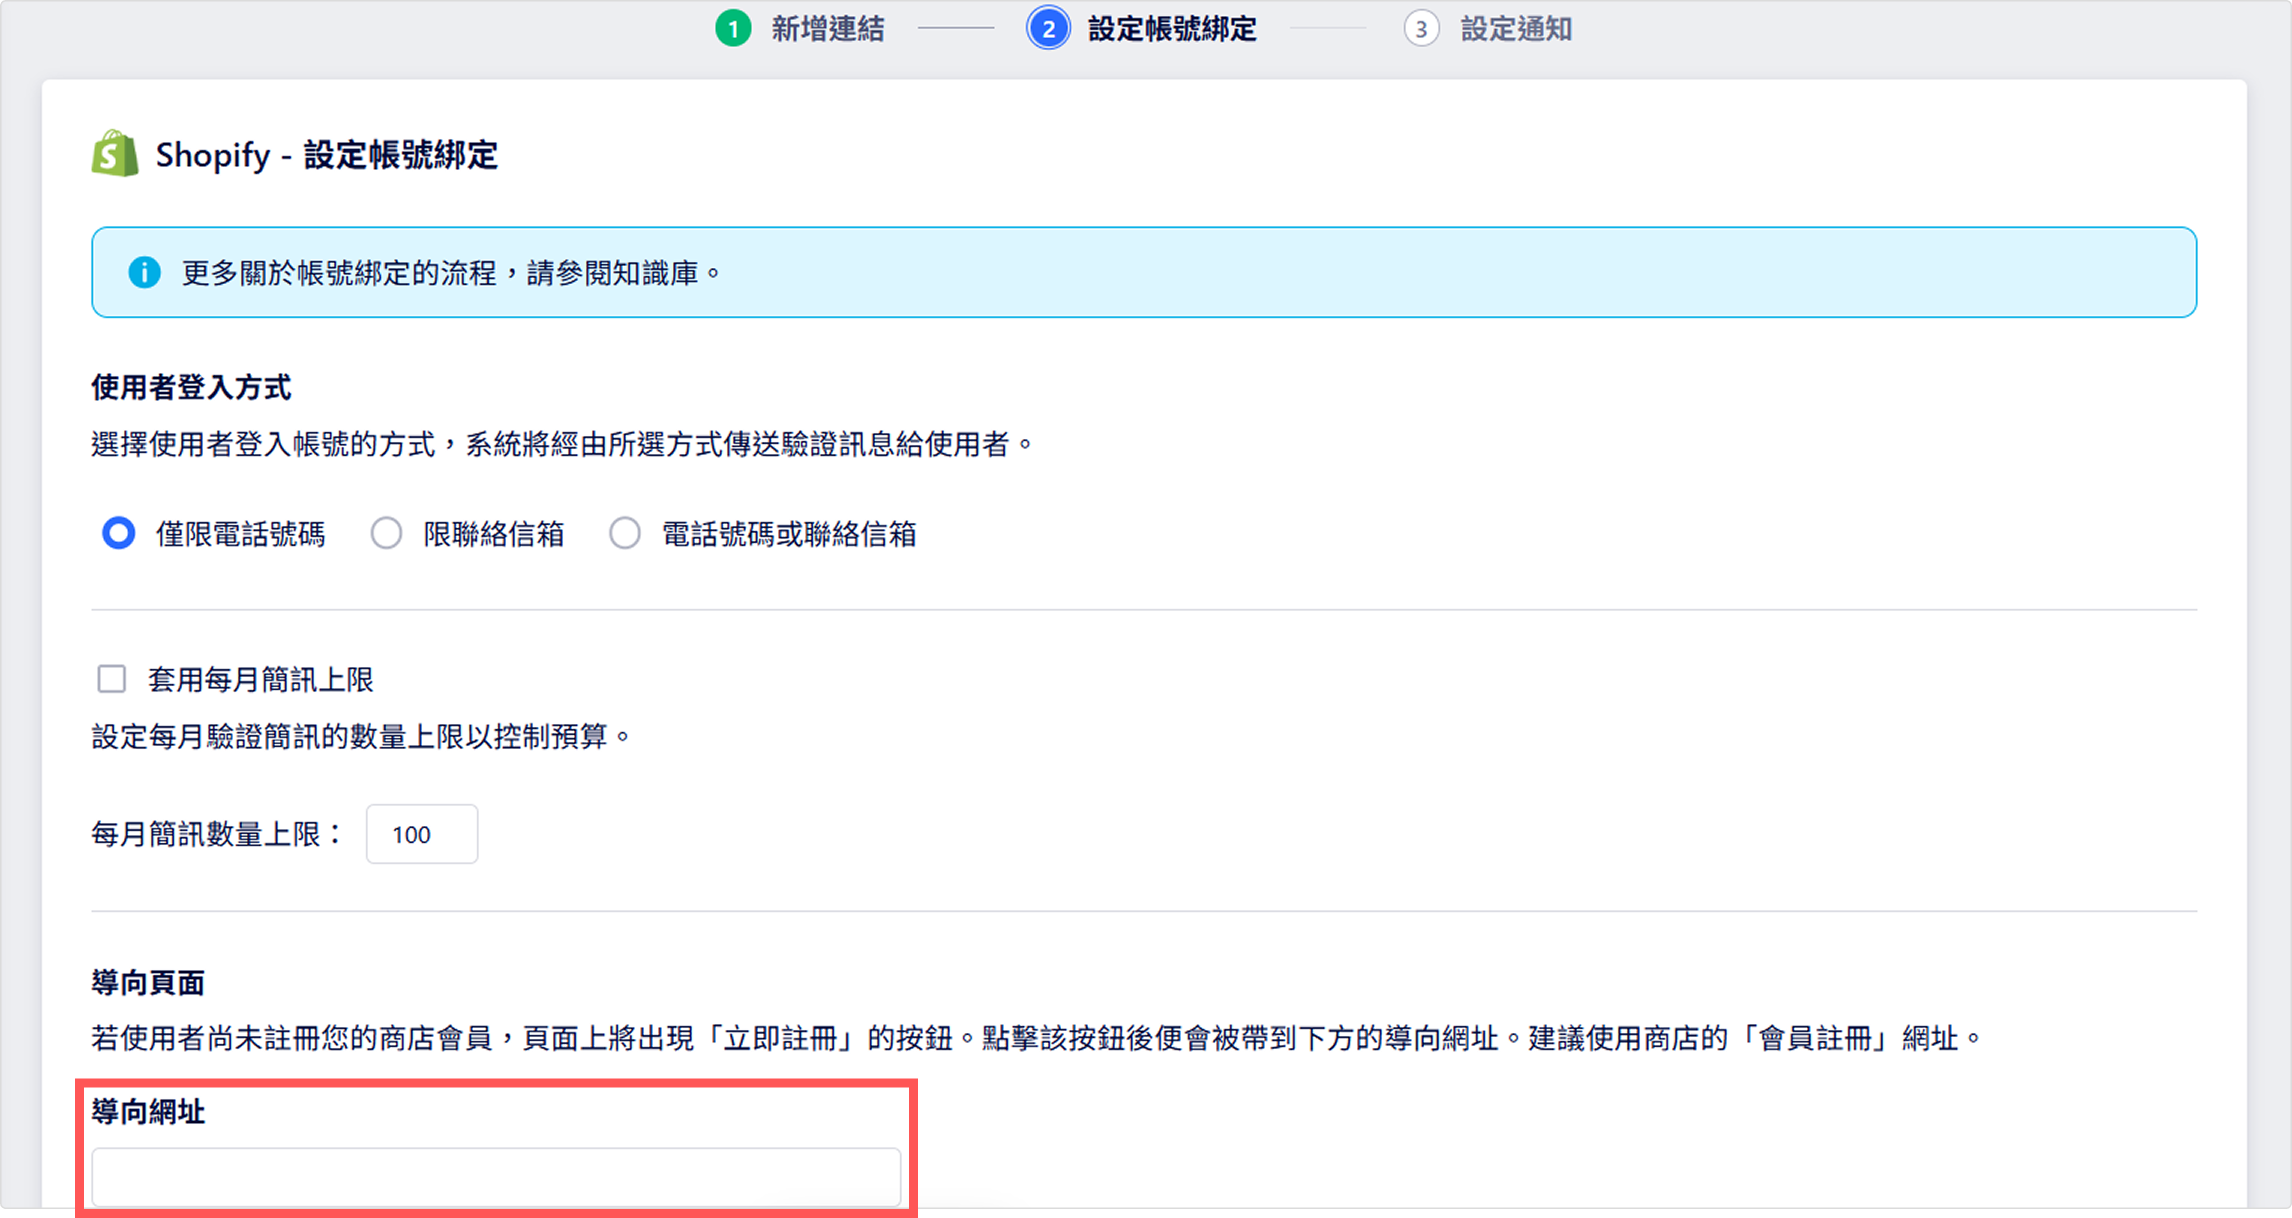Click Shopify - 設定帳號綁定 heading
The image size is (2292, 1218).
326,155
